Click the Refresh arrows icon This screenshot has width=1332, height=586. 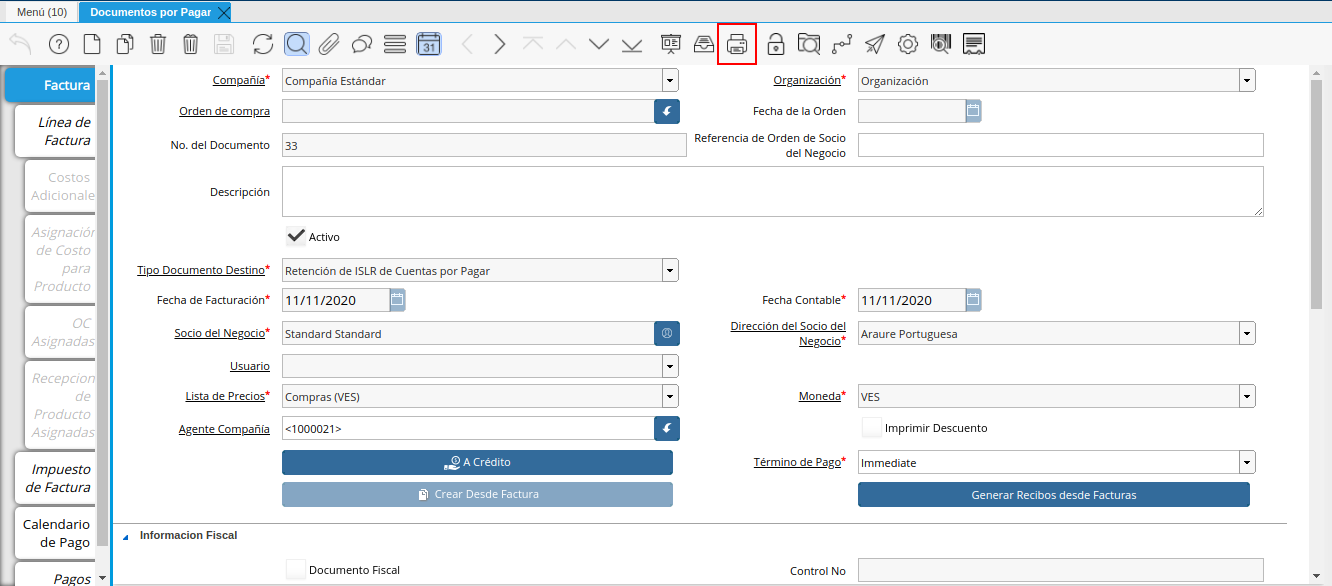pyautogui.click(x=263, y=44)
